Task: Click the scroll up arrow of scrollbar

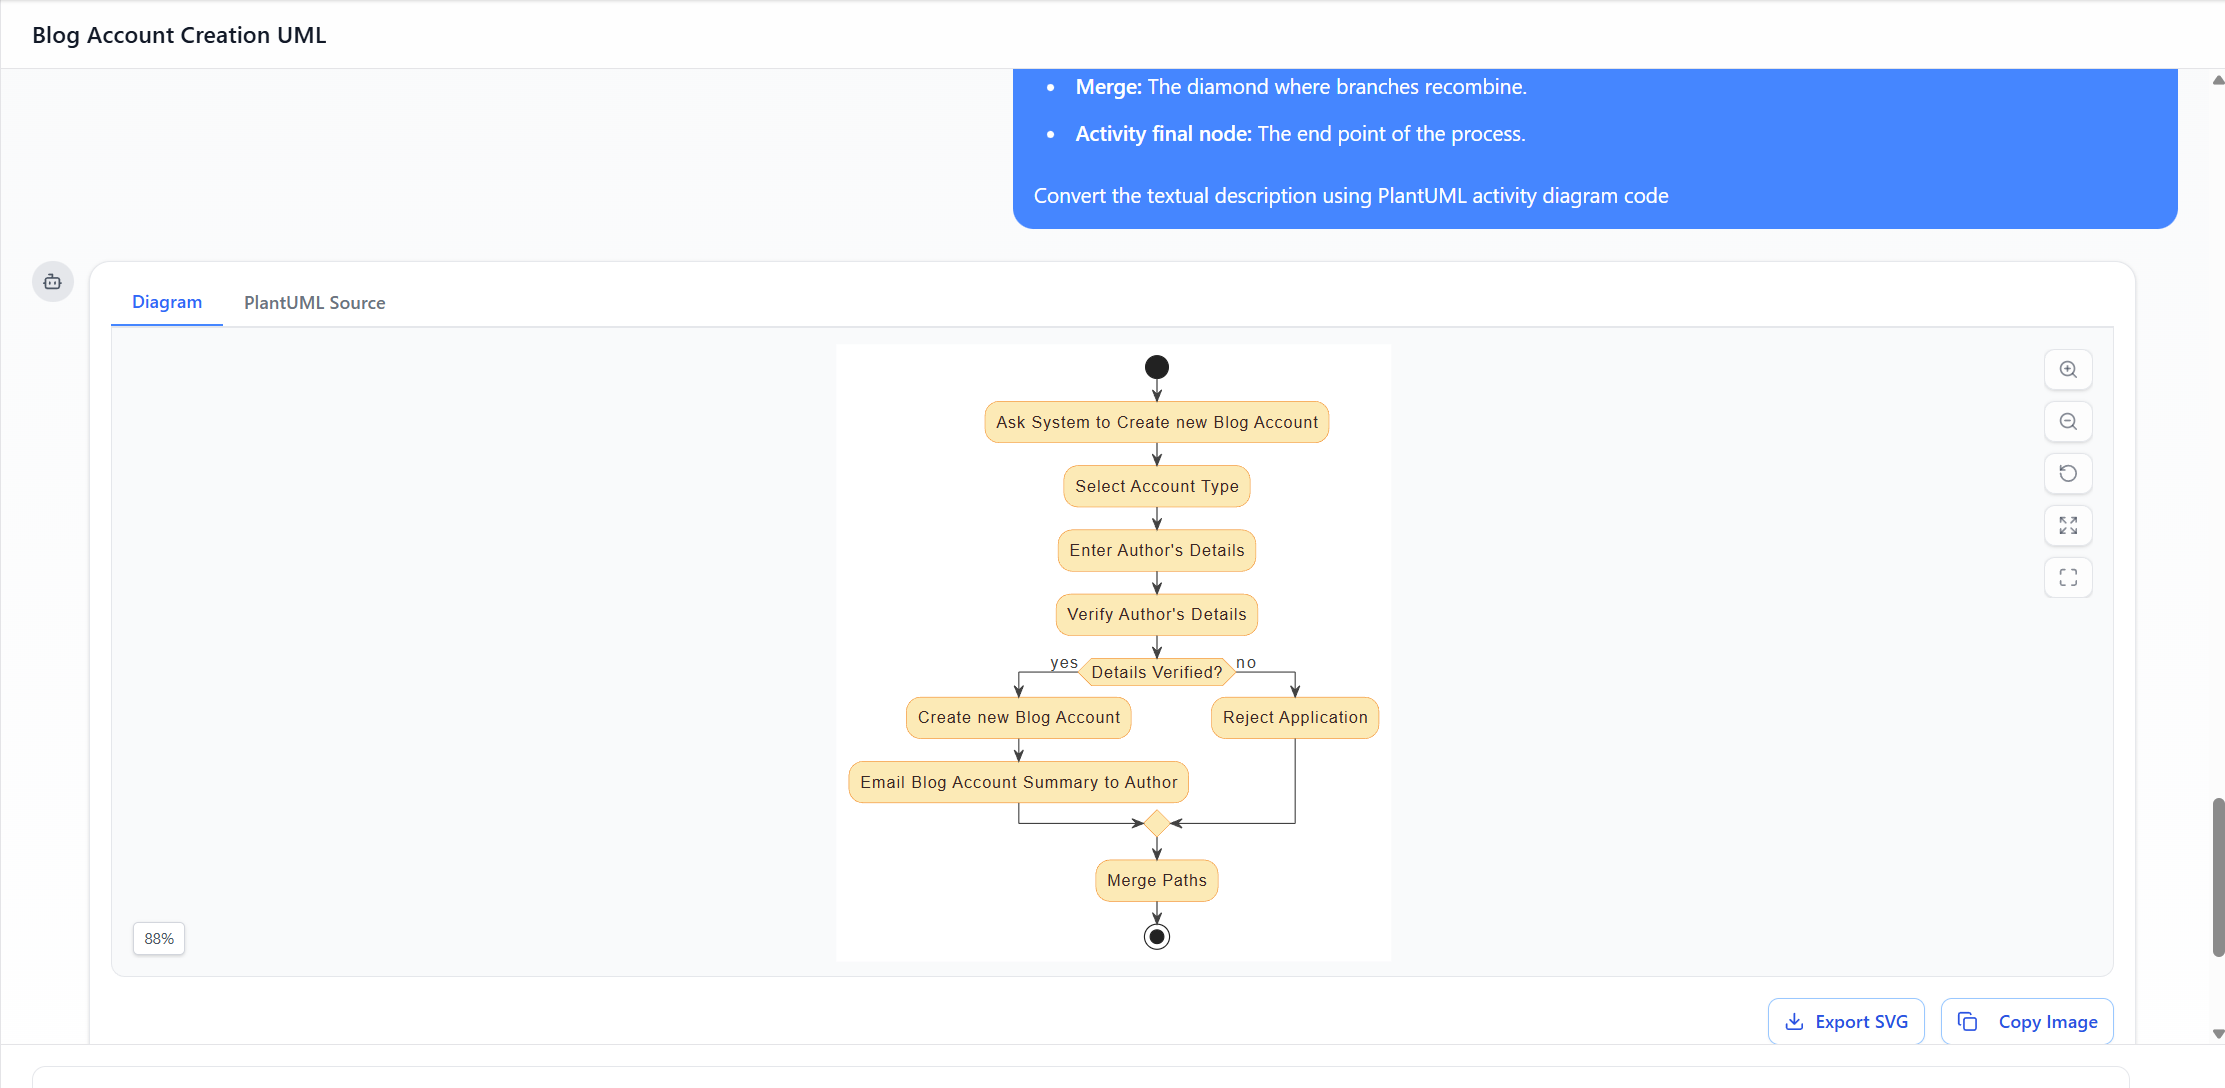Action: [x=2218, y=80]
